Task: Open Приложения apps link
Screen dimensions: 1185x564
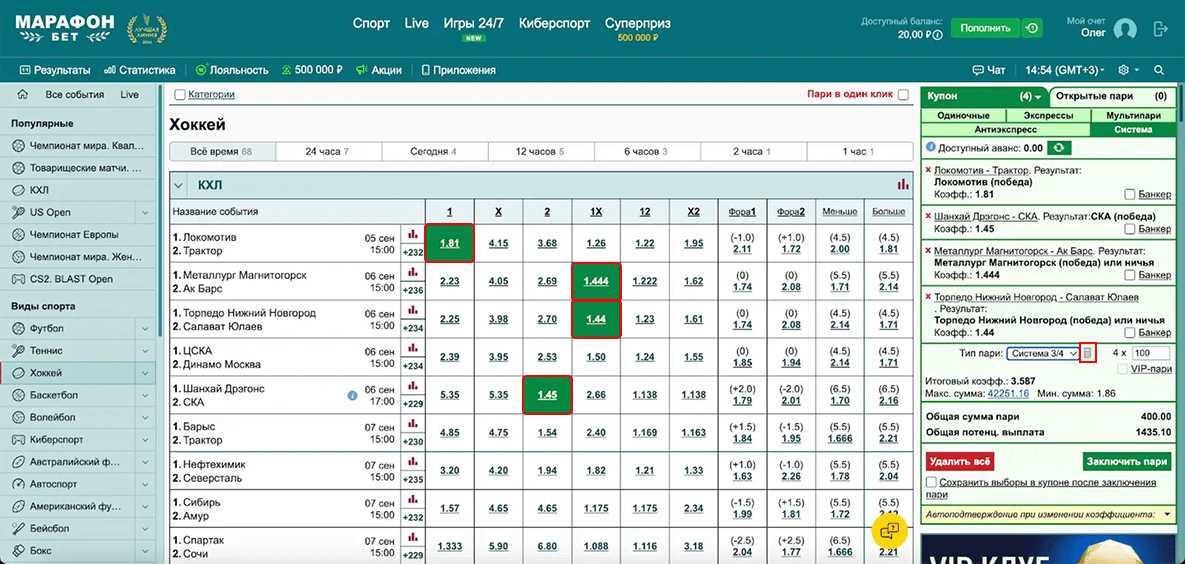Action: point(458,70)
